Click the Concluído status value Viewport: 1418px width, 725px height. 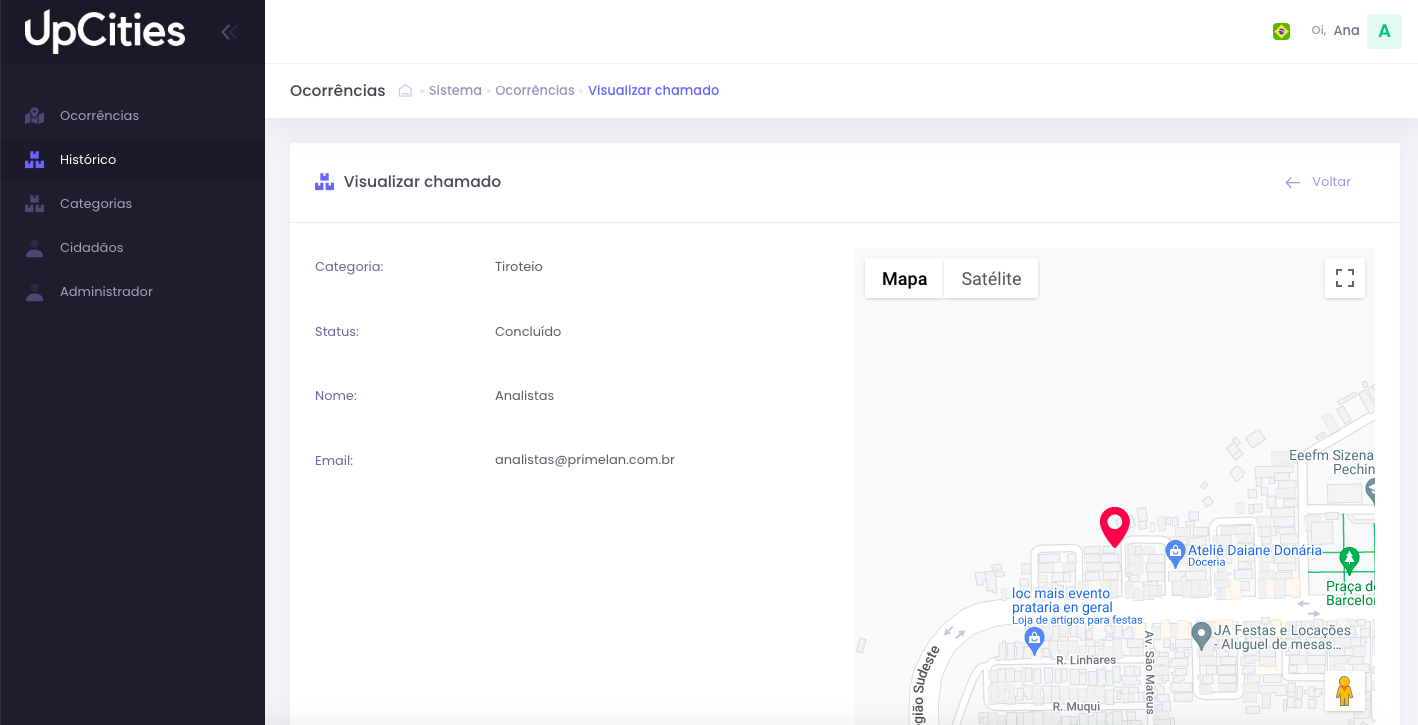(x=528, y=332)
